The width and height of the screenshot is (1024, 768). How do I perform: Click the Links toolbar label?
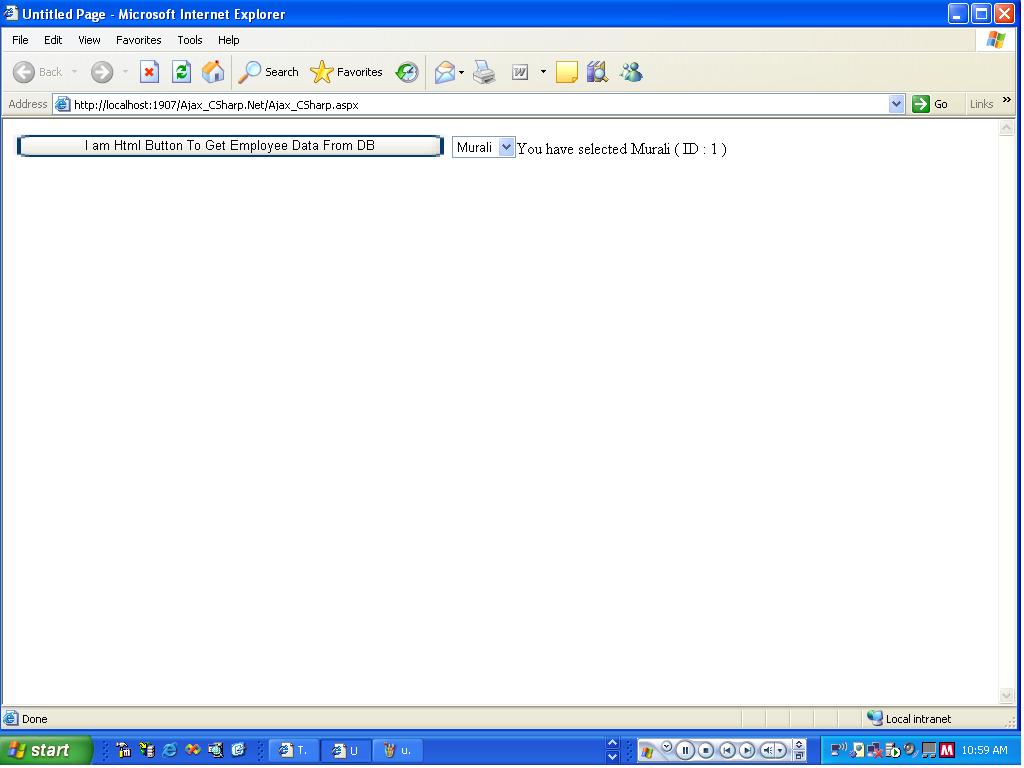pos(981,104)
